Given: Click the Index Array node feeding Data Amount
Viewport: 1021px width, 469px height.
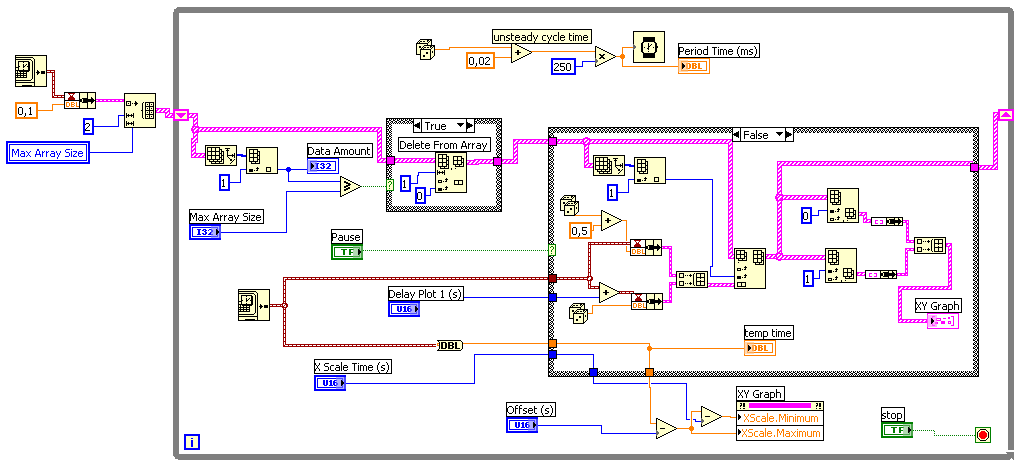Looking at the screenshot, I should pyautogui.click(x=262, y=162).
